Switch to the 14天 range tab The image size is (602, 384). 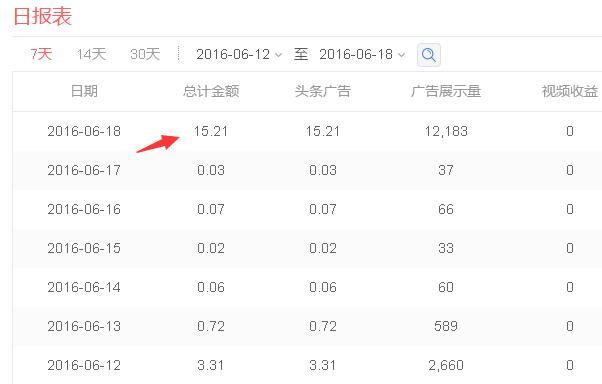pyautogui.click(x=91, y=54)
